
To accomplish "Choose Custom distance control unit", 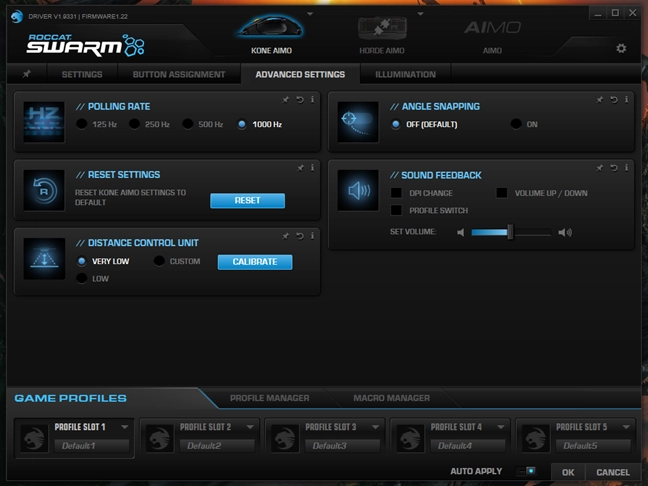I will click(x=159, y=261).
